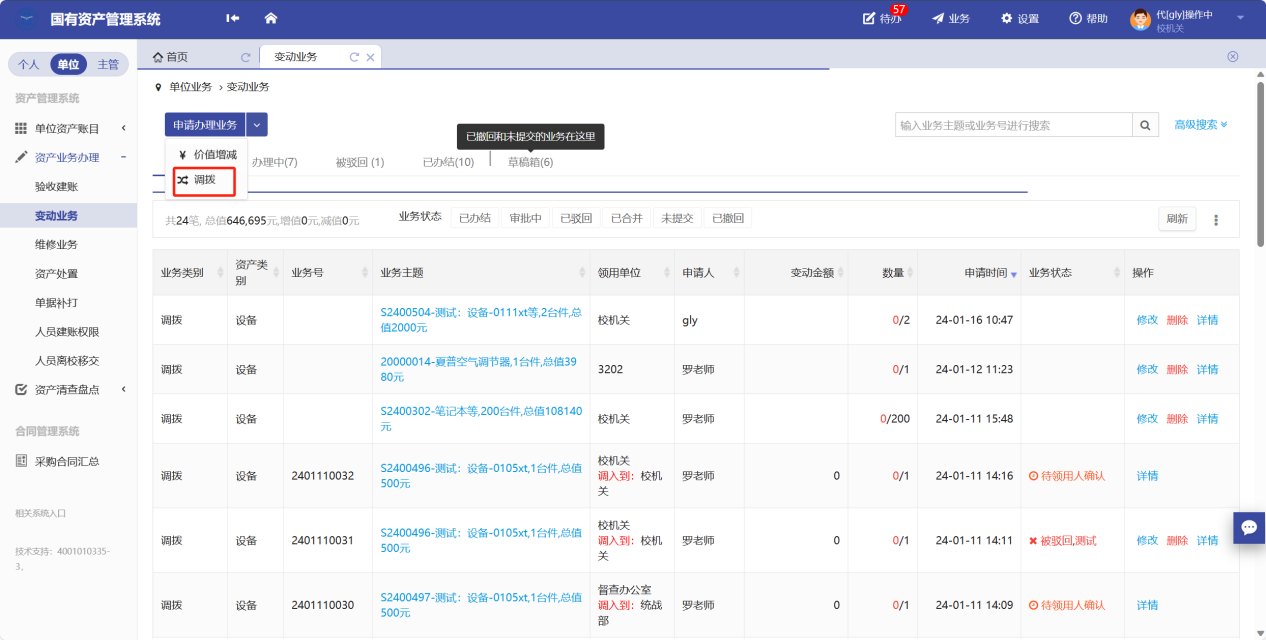Close the 变动业务 tab

click(370, 58)
